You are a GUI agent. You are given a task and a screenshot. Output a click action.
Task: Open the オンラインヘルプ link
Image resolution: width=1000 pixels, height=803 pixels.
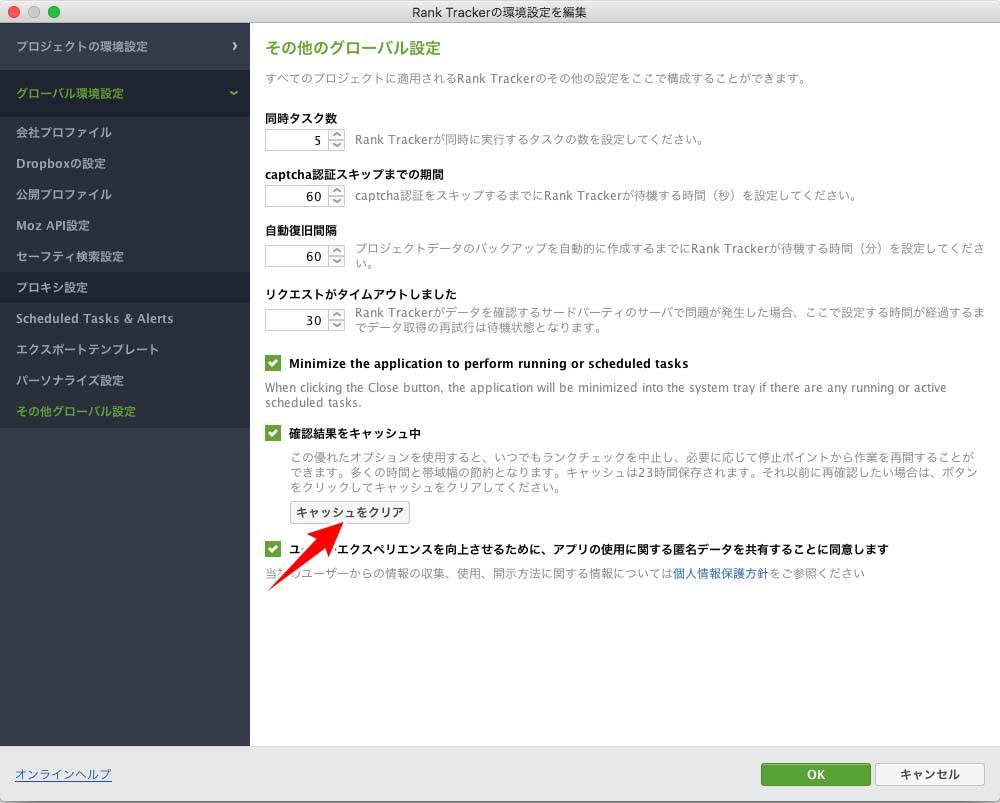pos(63,774)
